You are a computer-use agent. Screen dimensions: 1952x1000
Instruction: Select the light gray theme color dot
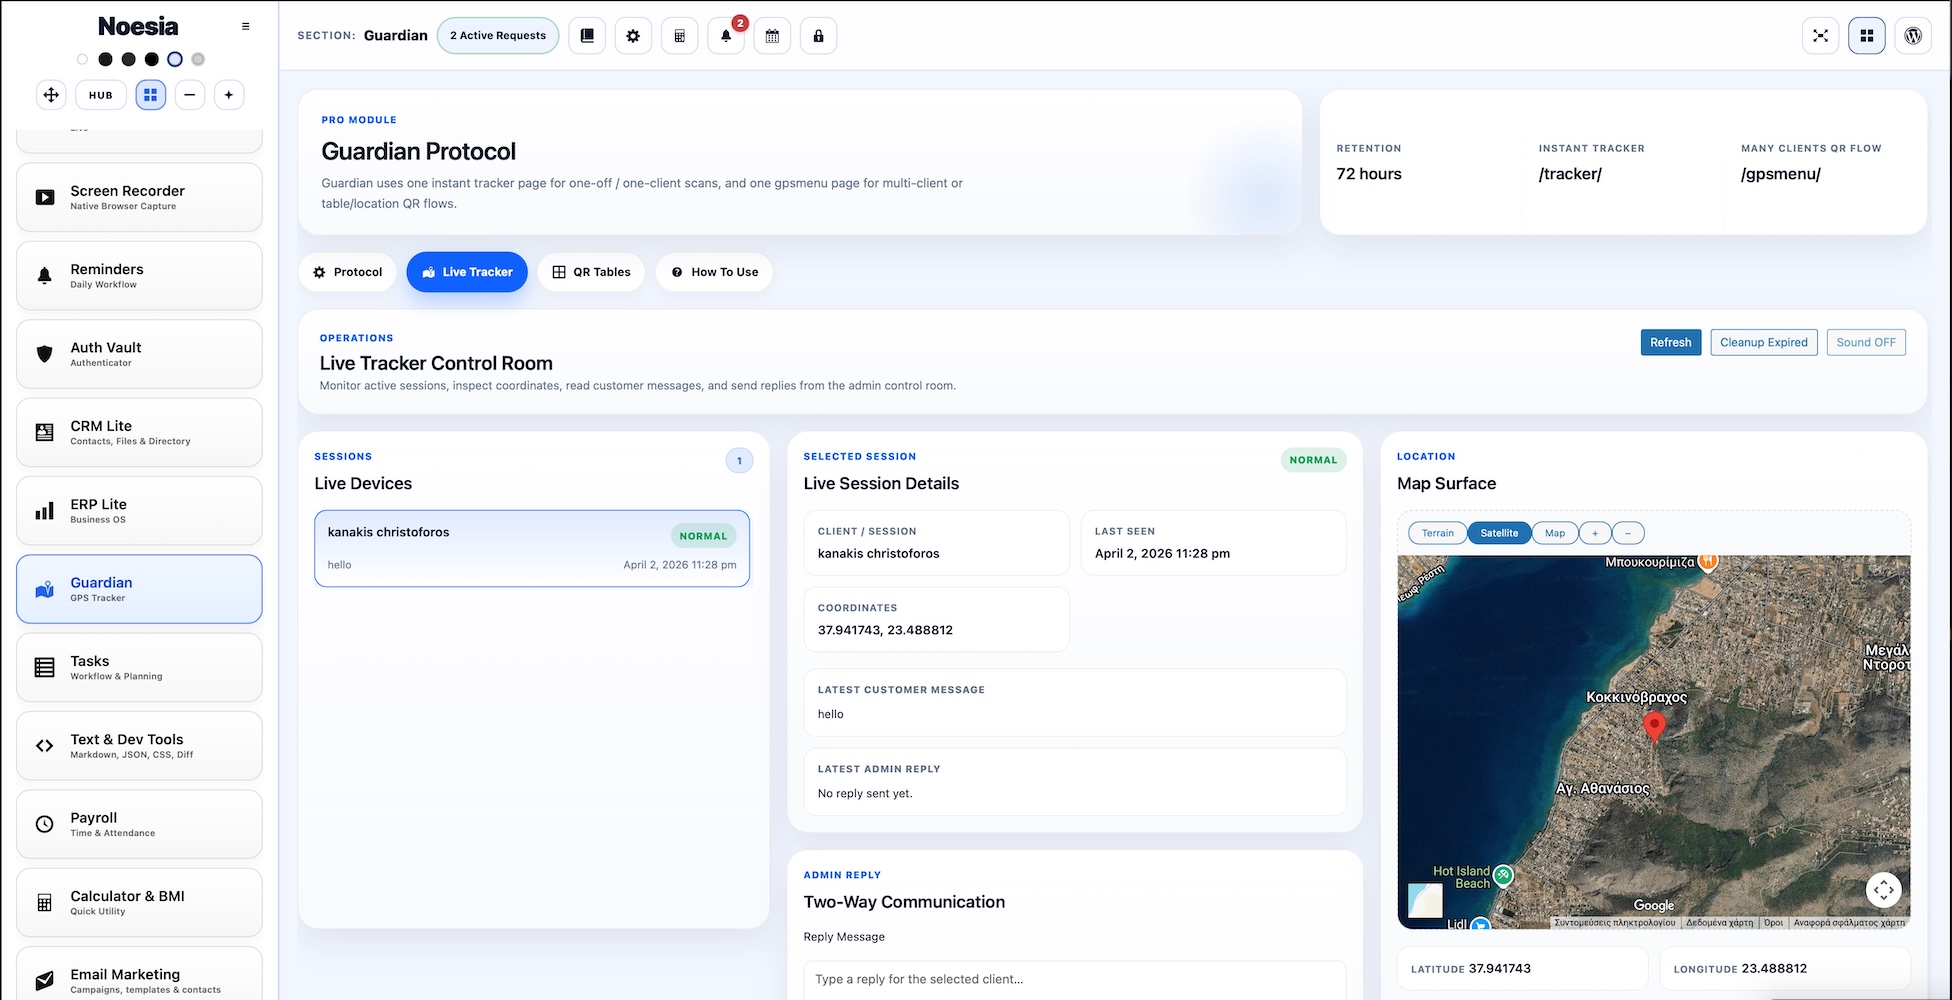point(198,59)
